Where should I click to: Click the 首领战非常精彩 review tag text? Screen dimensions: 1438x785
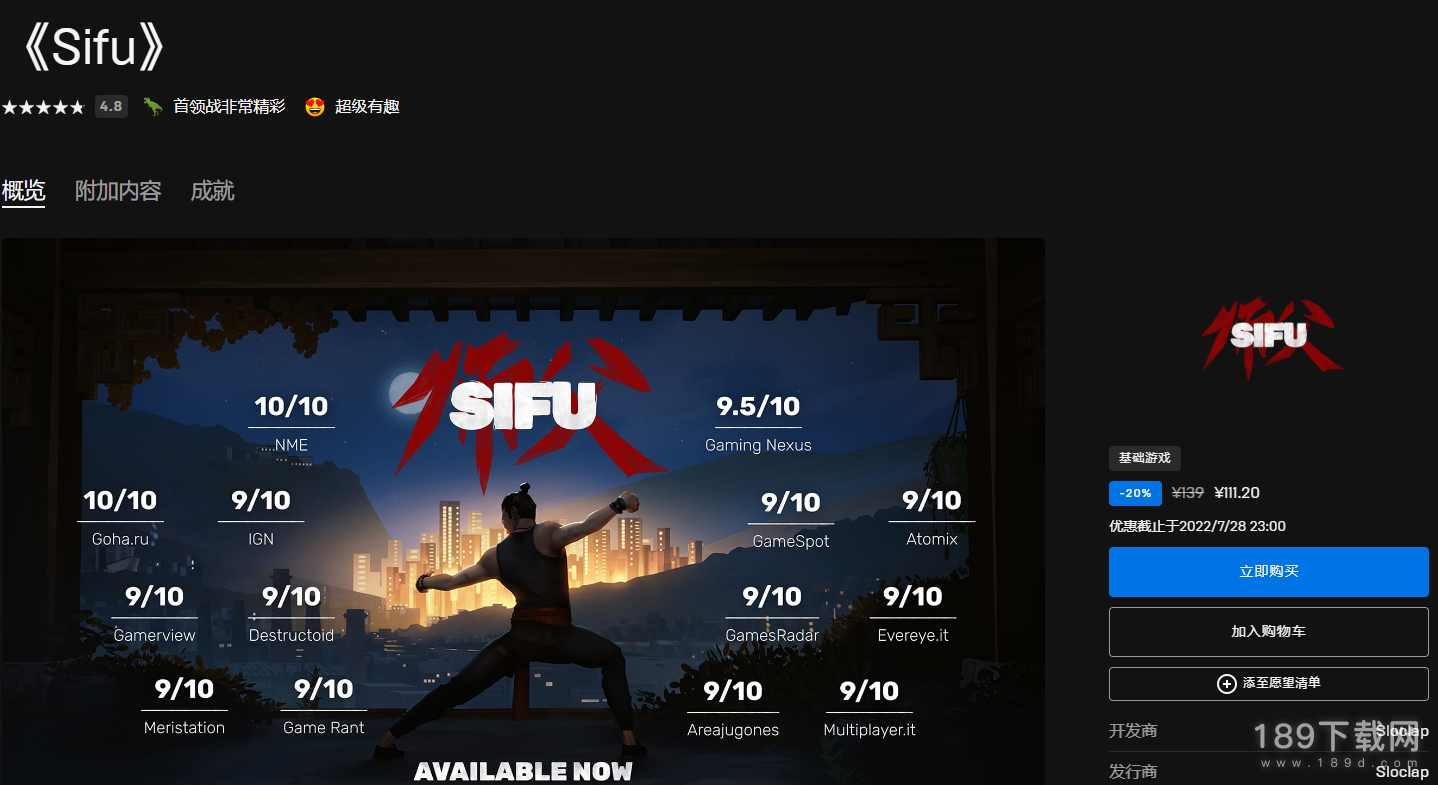click(229, 106)
